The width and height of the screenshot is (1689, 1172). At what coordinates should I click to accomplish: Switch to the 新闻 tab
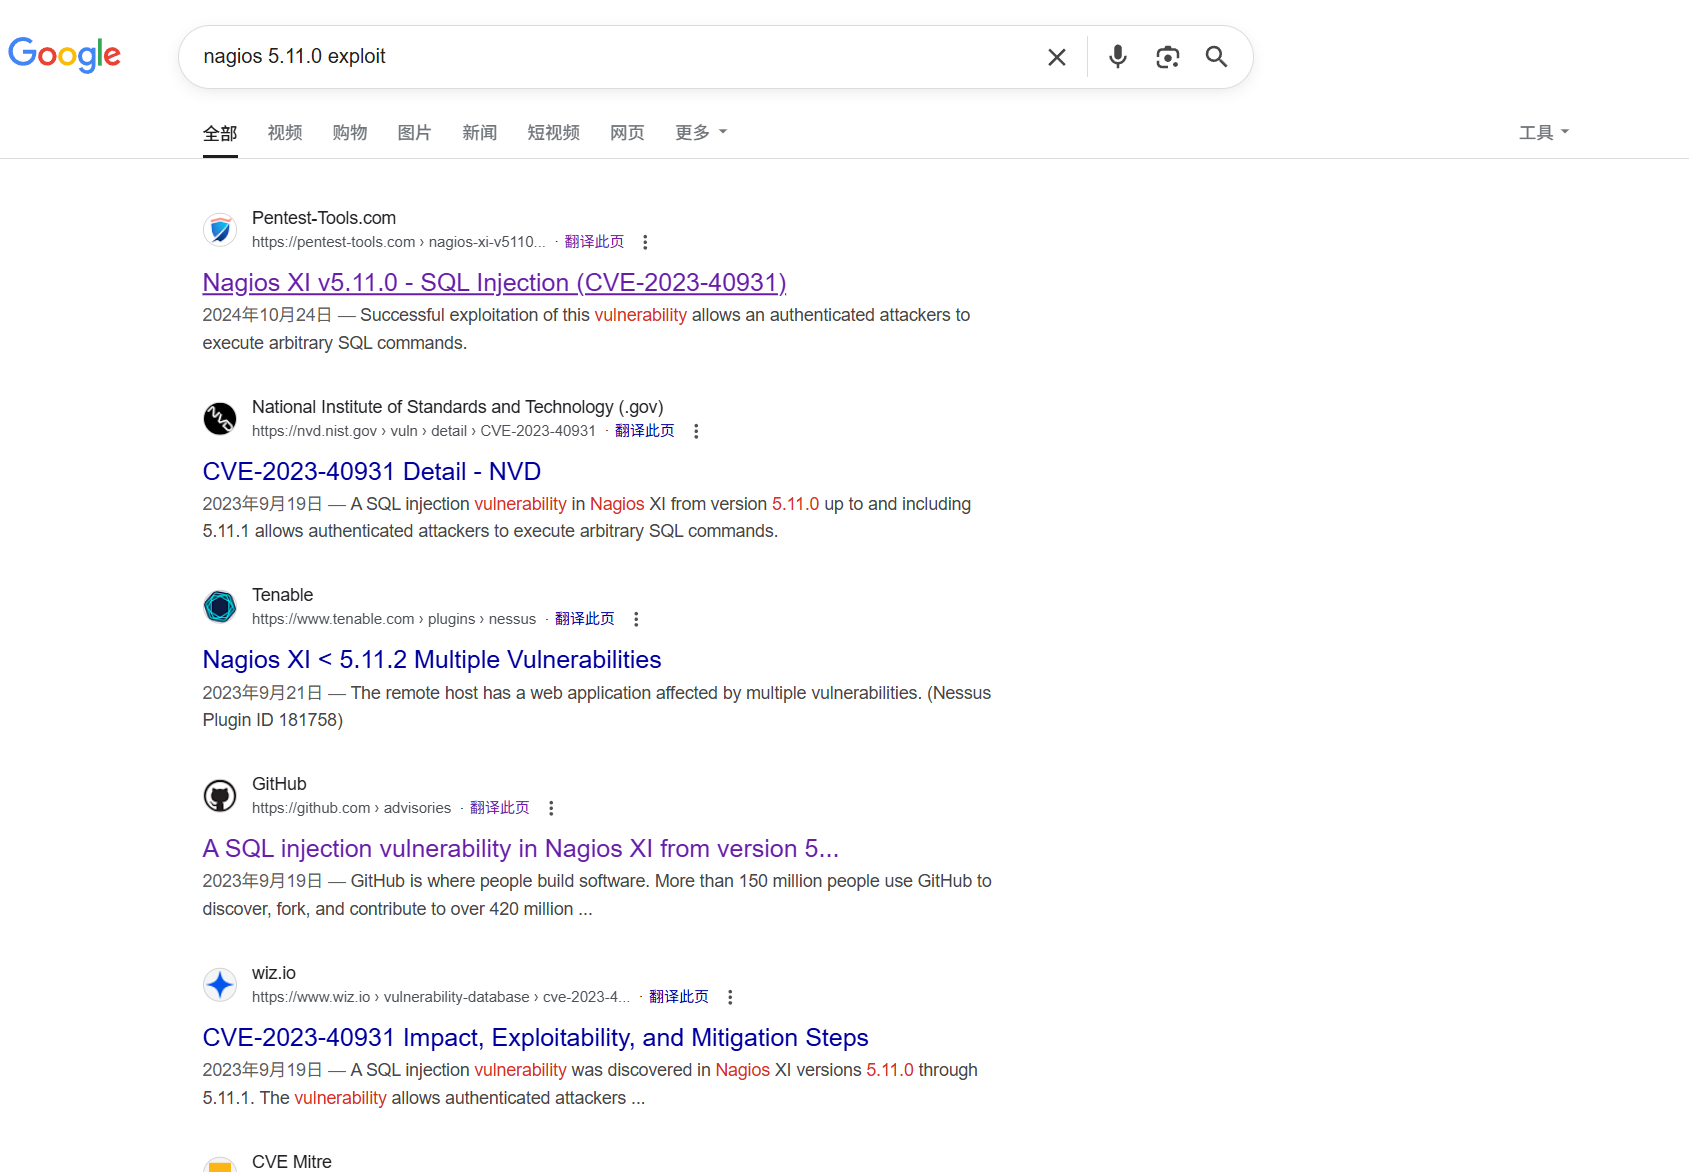click(x=480, y=132)
